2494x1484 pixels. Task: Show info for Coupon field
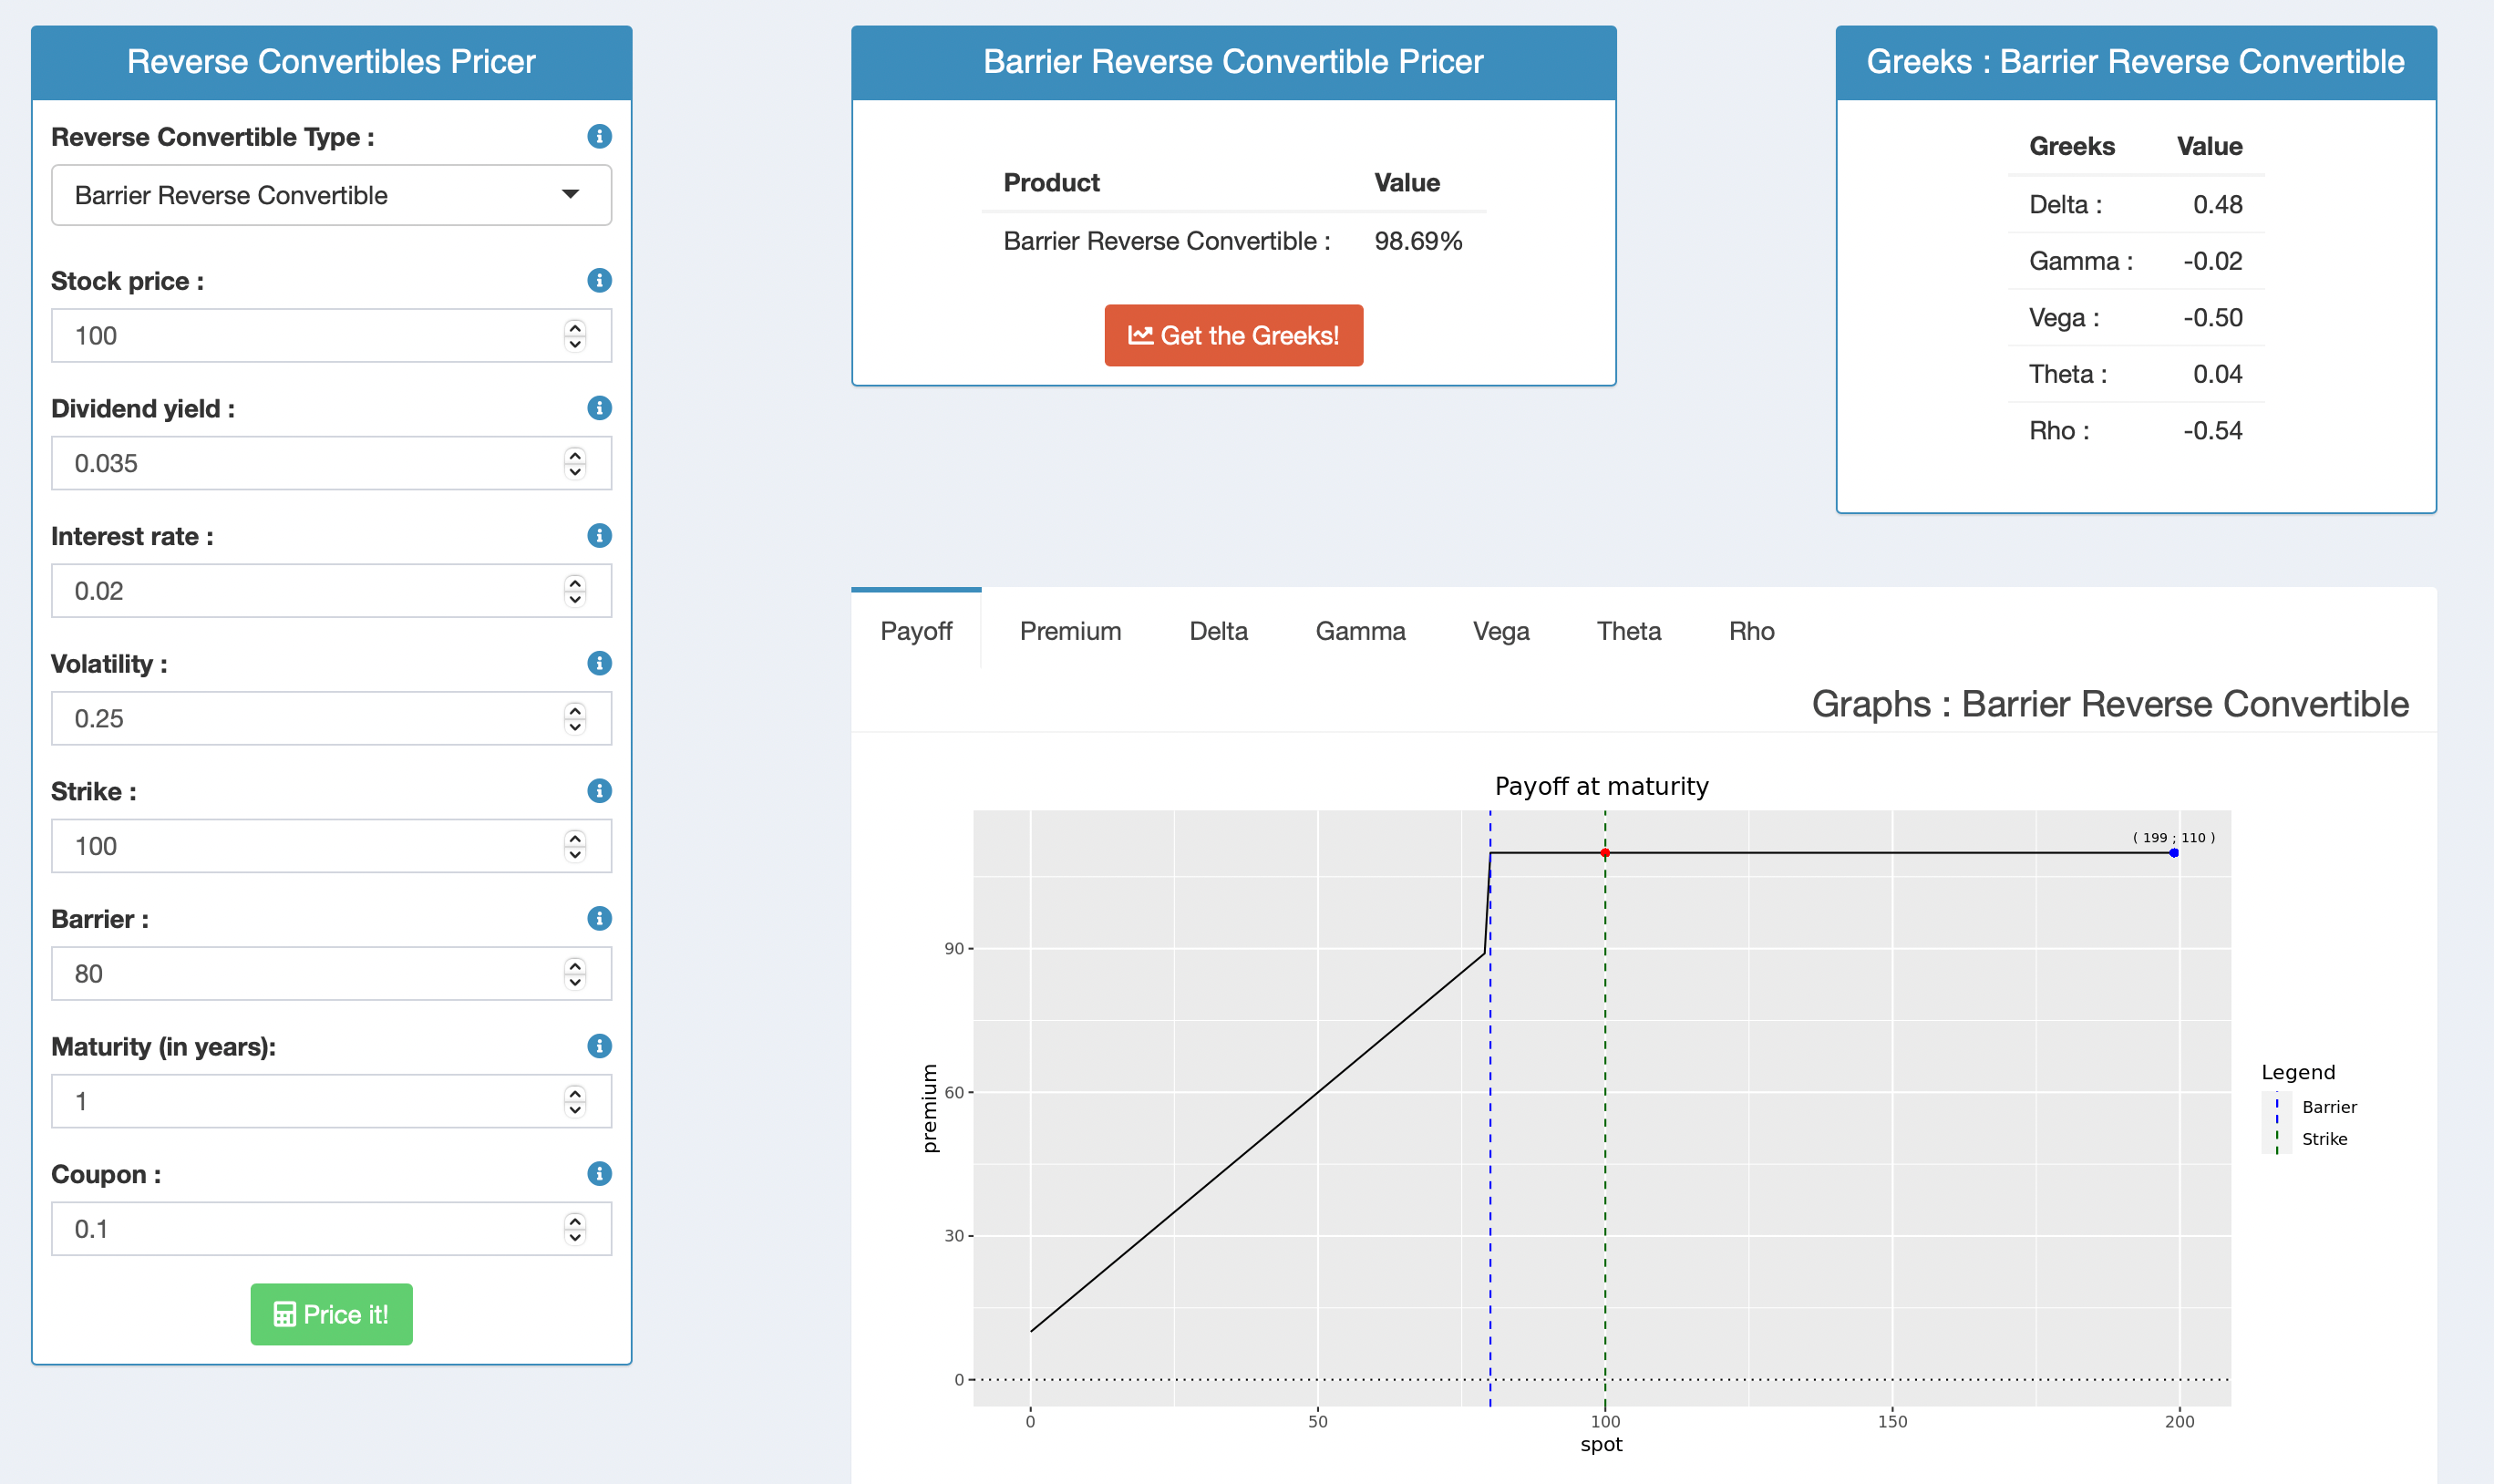click(599, 1174)
